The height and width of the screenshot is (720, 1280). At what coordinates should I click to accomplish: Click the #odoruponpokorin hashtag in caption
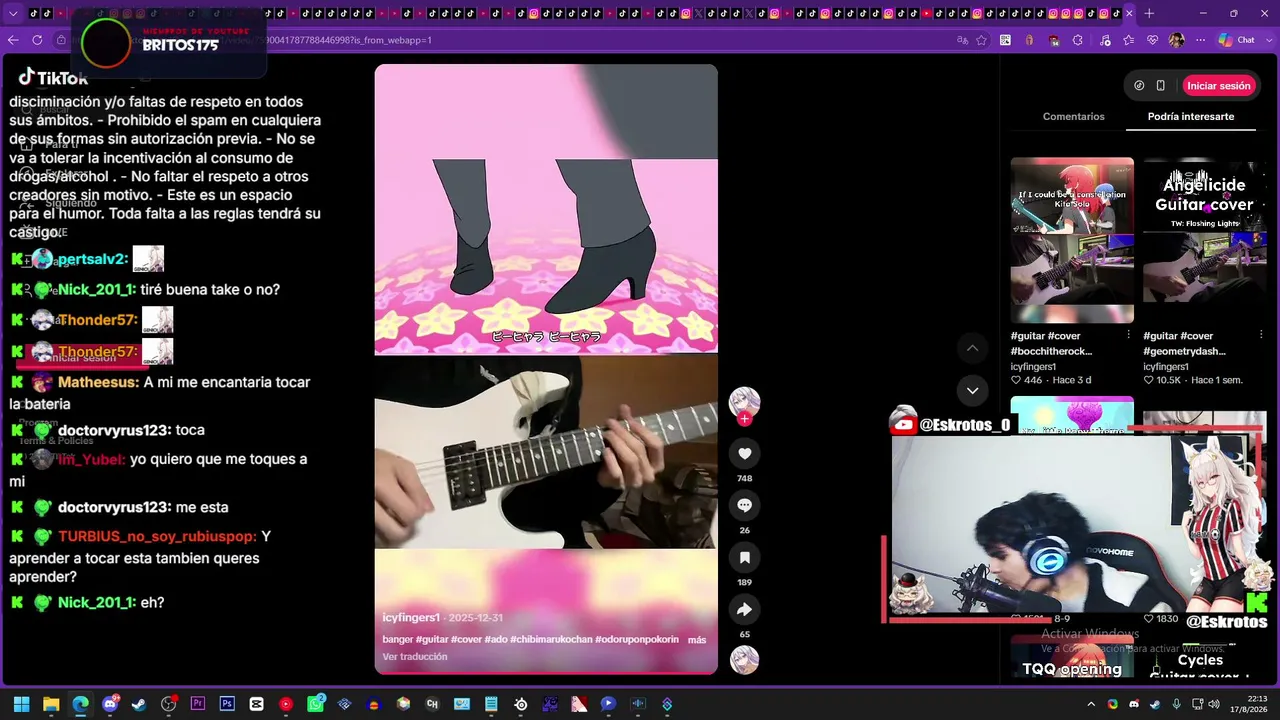coord(637,640)
